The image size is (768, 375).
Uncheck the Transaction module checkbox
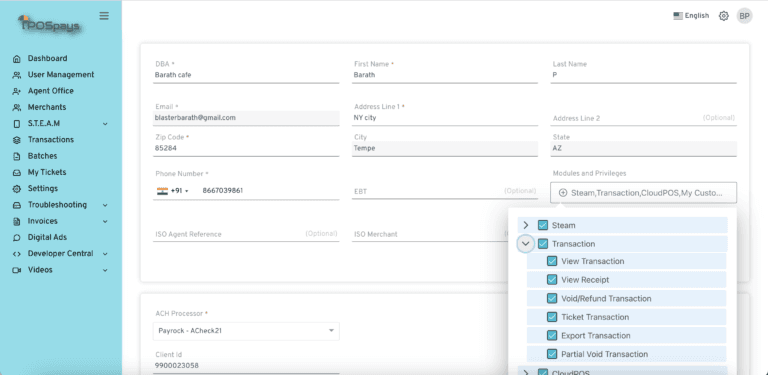pos(543,244)
